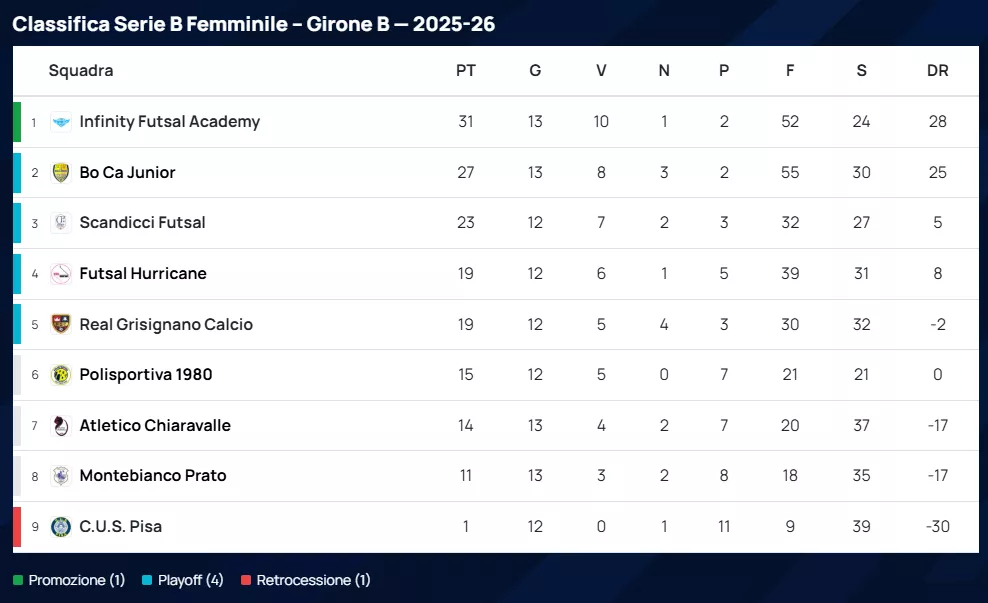Screen dimensions: 988x603
Task: Open the Infinity Futsal Academy team link
Action: pyautogui.click(x=169, y=122)
